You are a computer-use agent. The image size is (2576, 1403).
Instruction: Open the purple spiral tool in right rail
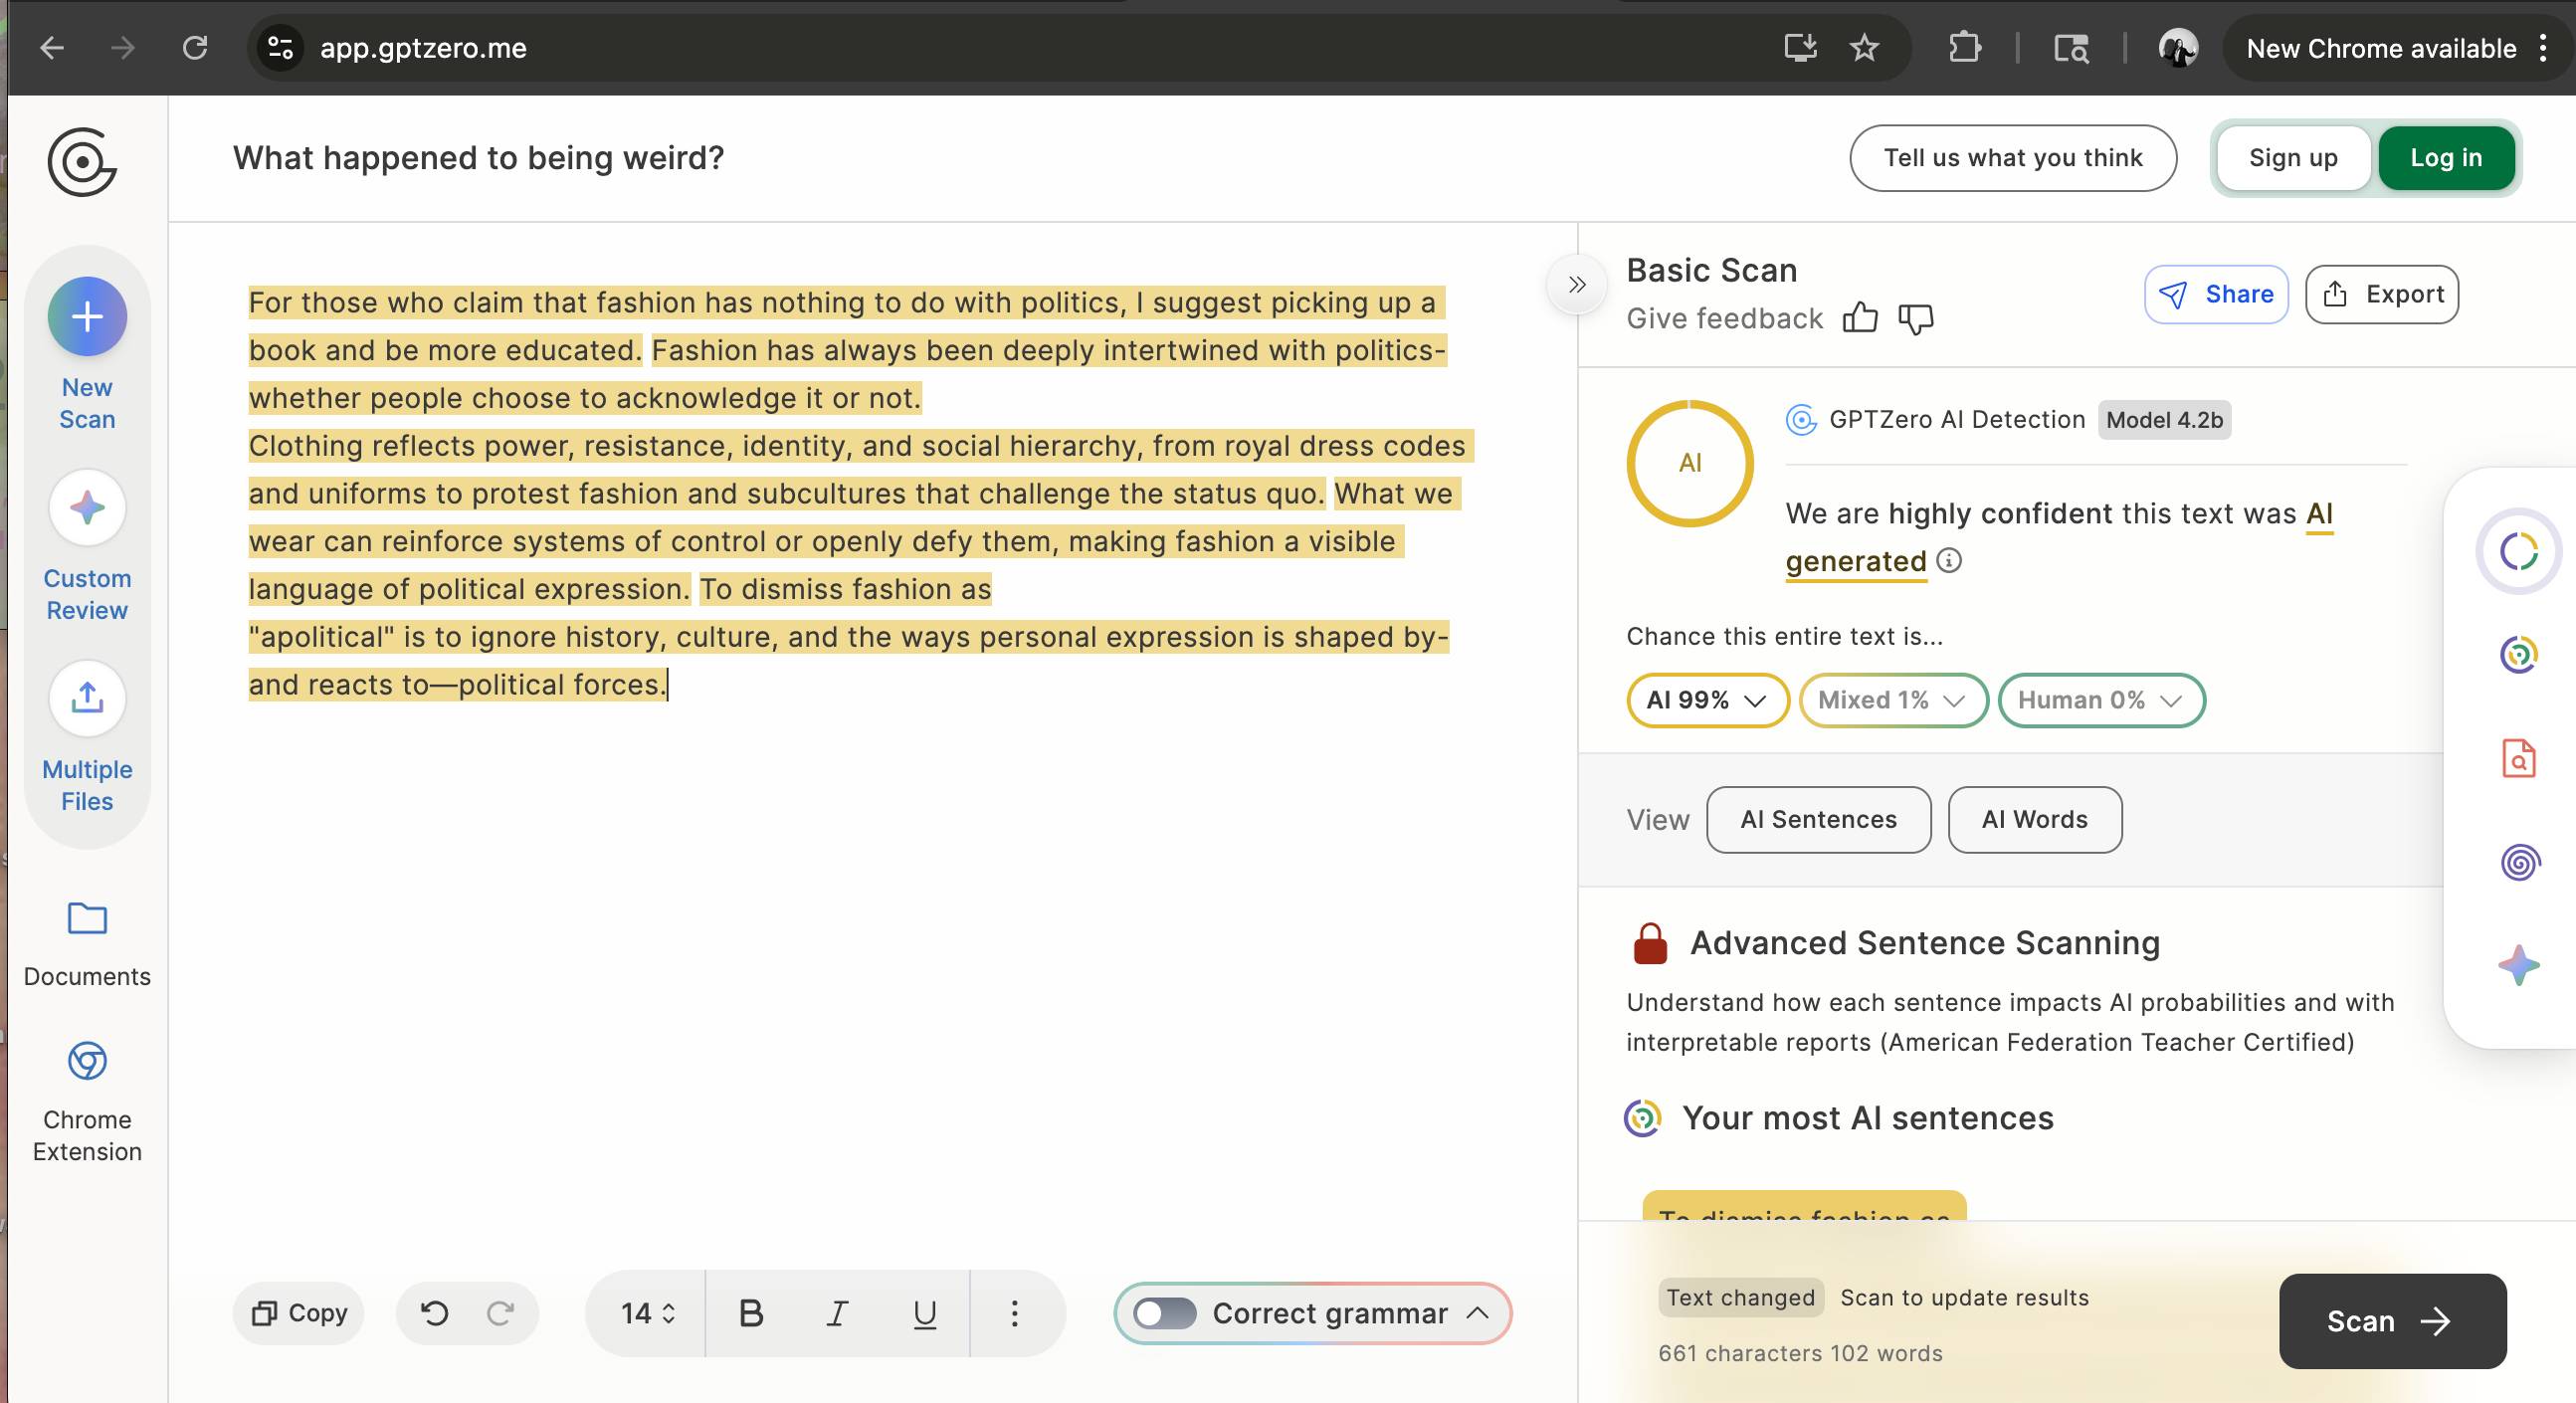tap(2519, 861)
